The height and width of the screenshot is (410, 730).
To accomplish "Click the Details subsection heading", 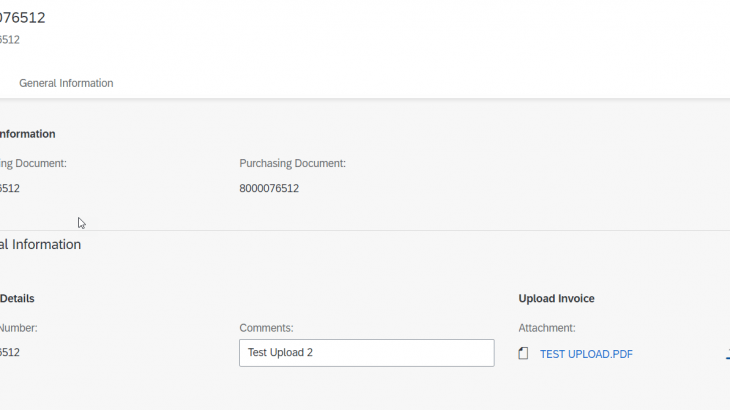I will pos(18,299).
